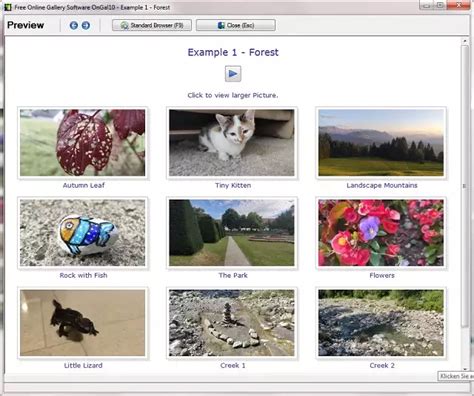Click the Landscape Mountains caption text
The width and height of the screenshot is (474, 396).
click(x=382, y=185)
